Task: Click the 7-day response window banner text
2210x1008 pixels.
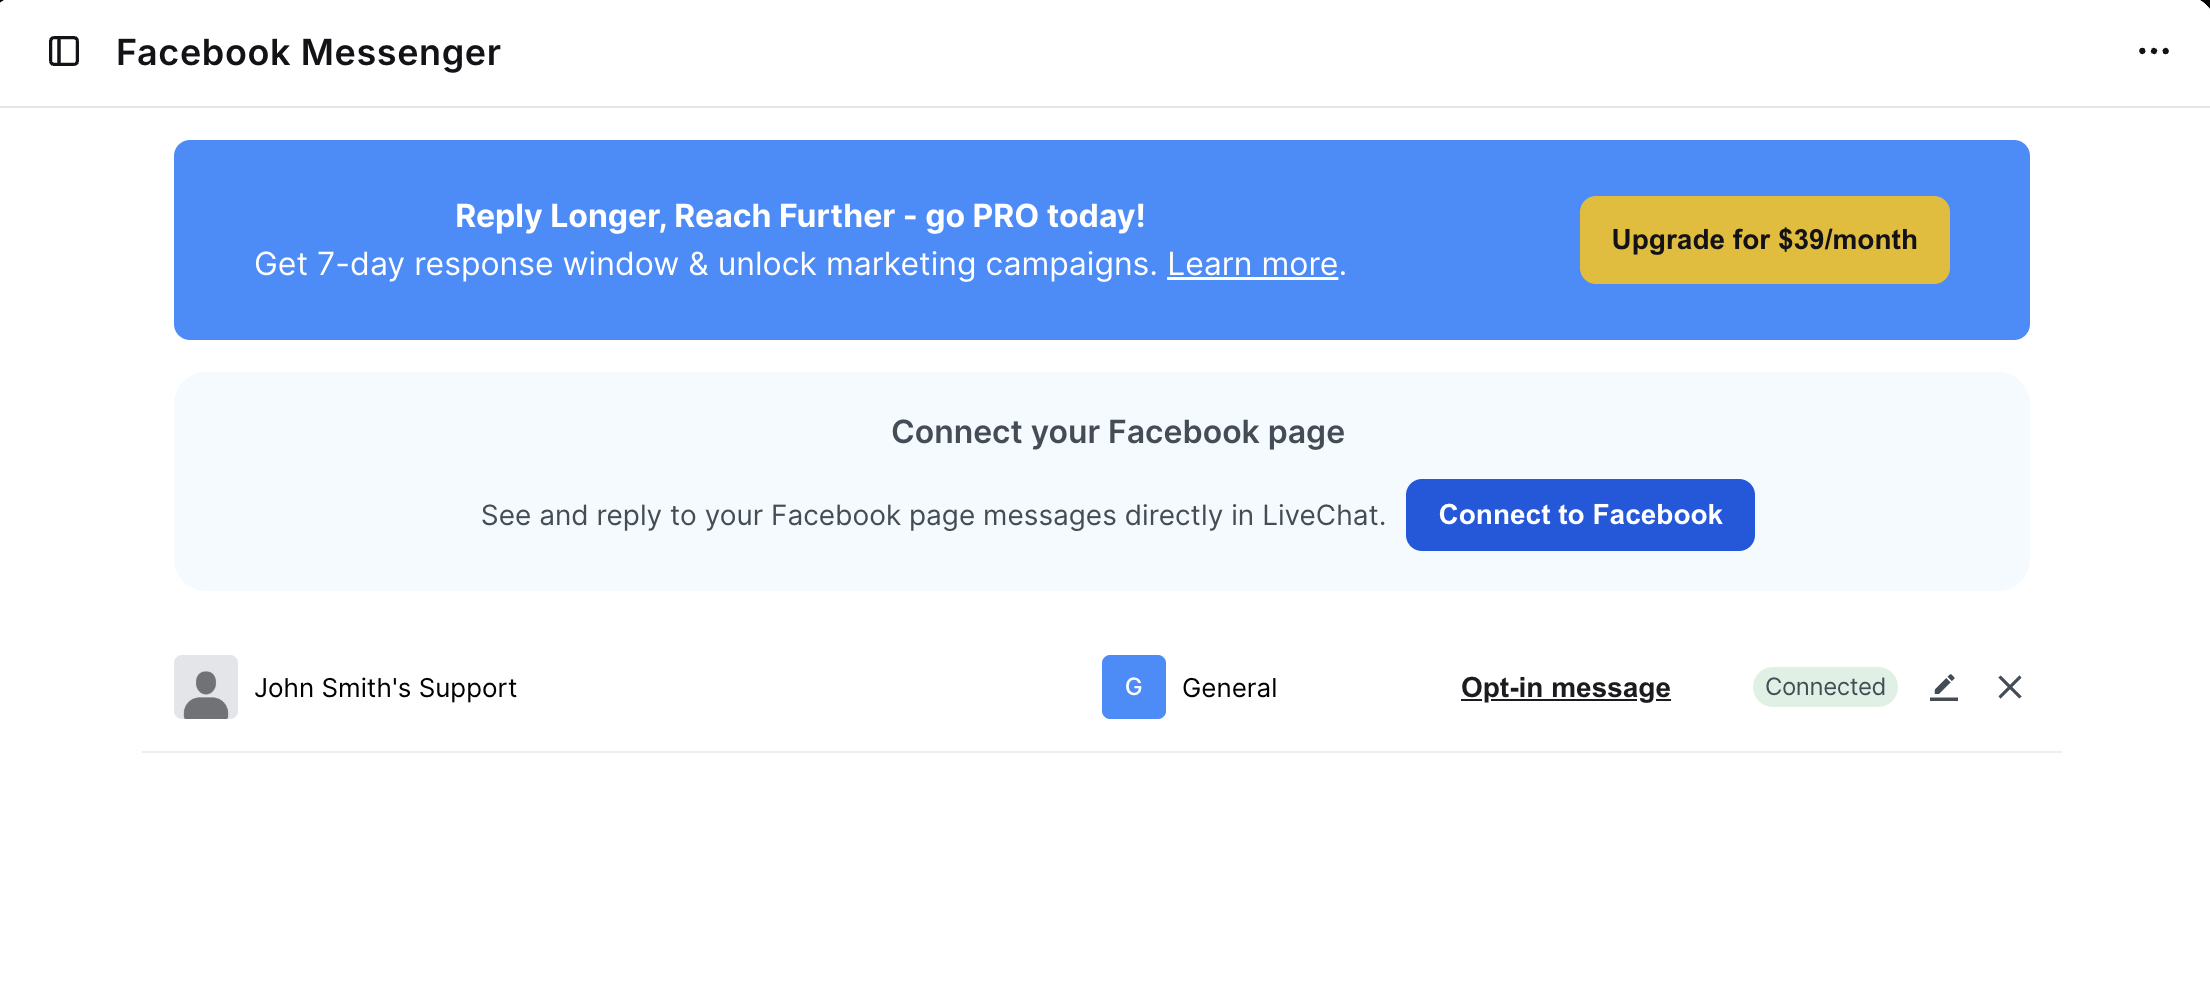Action: pos(704,264)
